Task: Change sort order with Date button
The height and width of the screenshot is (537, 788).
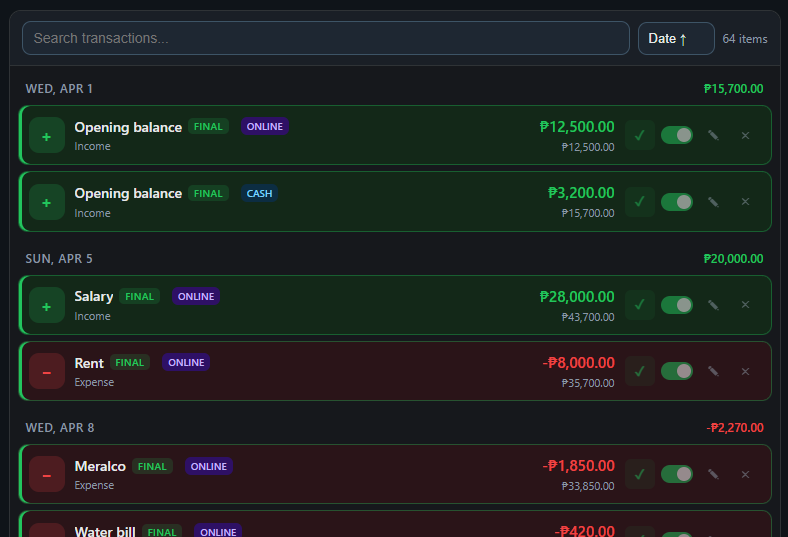Action: [676, 38]
